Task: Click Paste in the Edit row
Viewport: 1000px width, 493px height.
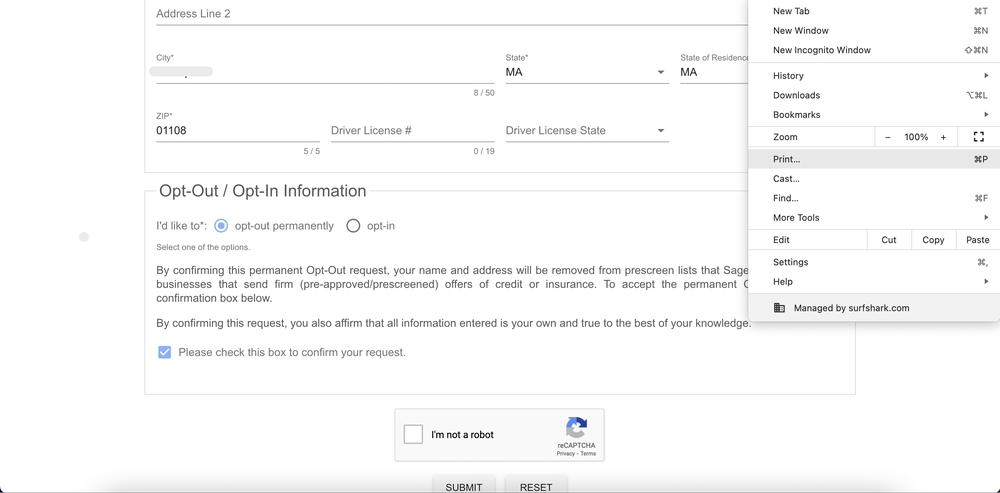Action: (978, 240)
